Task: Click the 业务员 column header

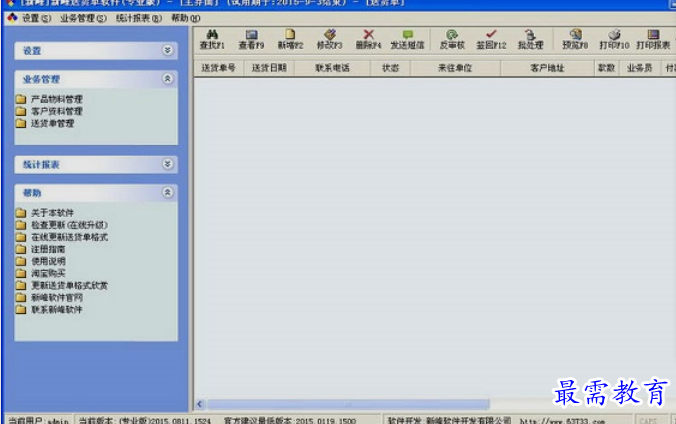Action: click(x=639, y=68)
